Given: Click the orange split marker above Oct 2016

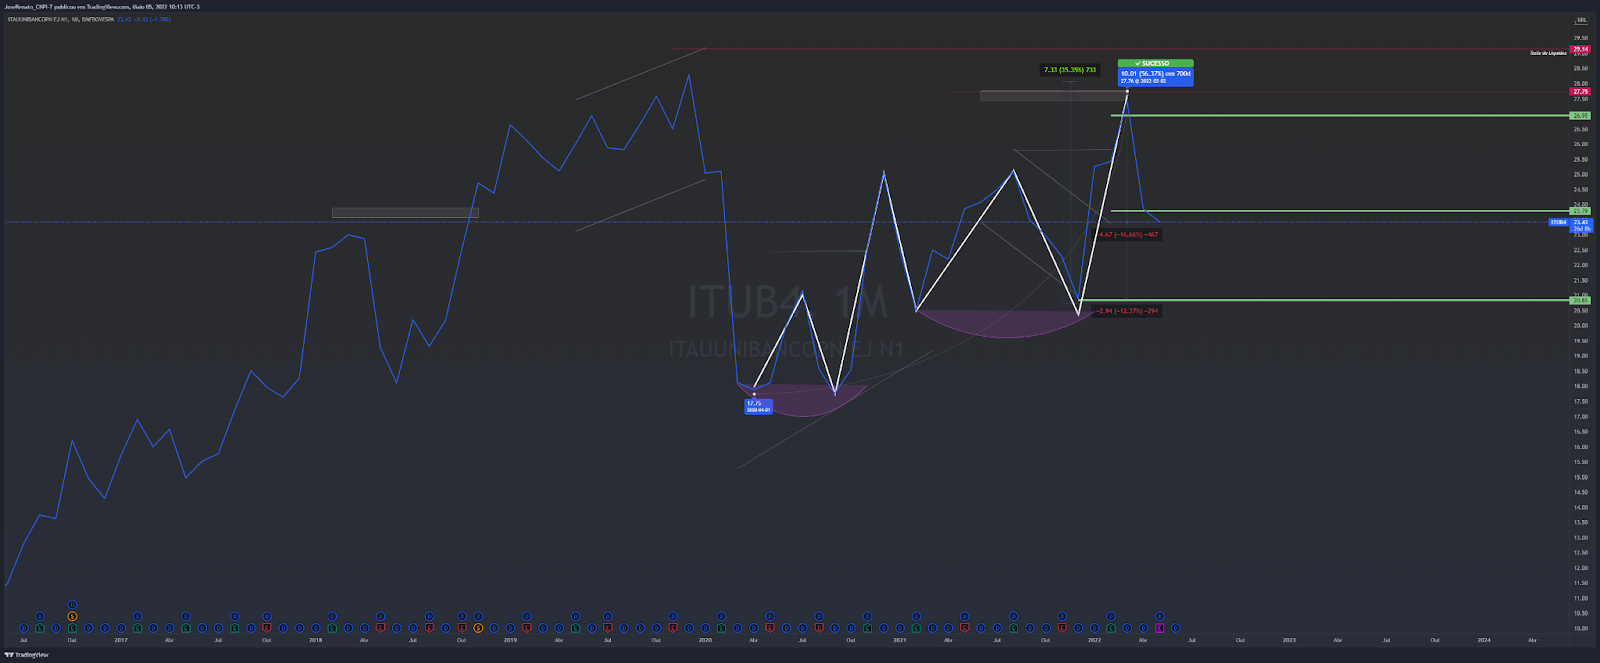Looking at the screenshot, I should click(72, 616).
